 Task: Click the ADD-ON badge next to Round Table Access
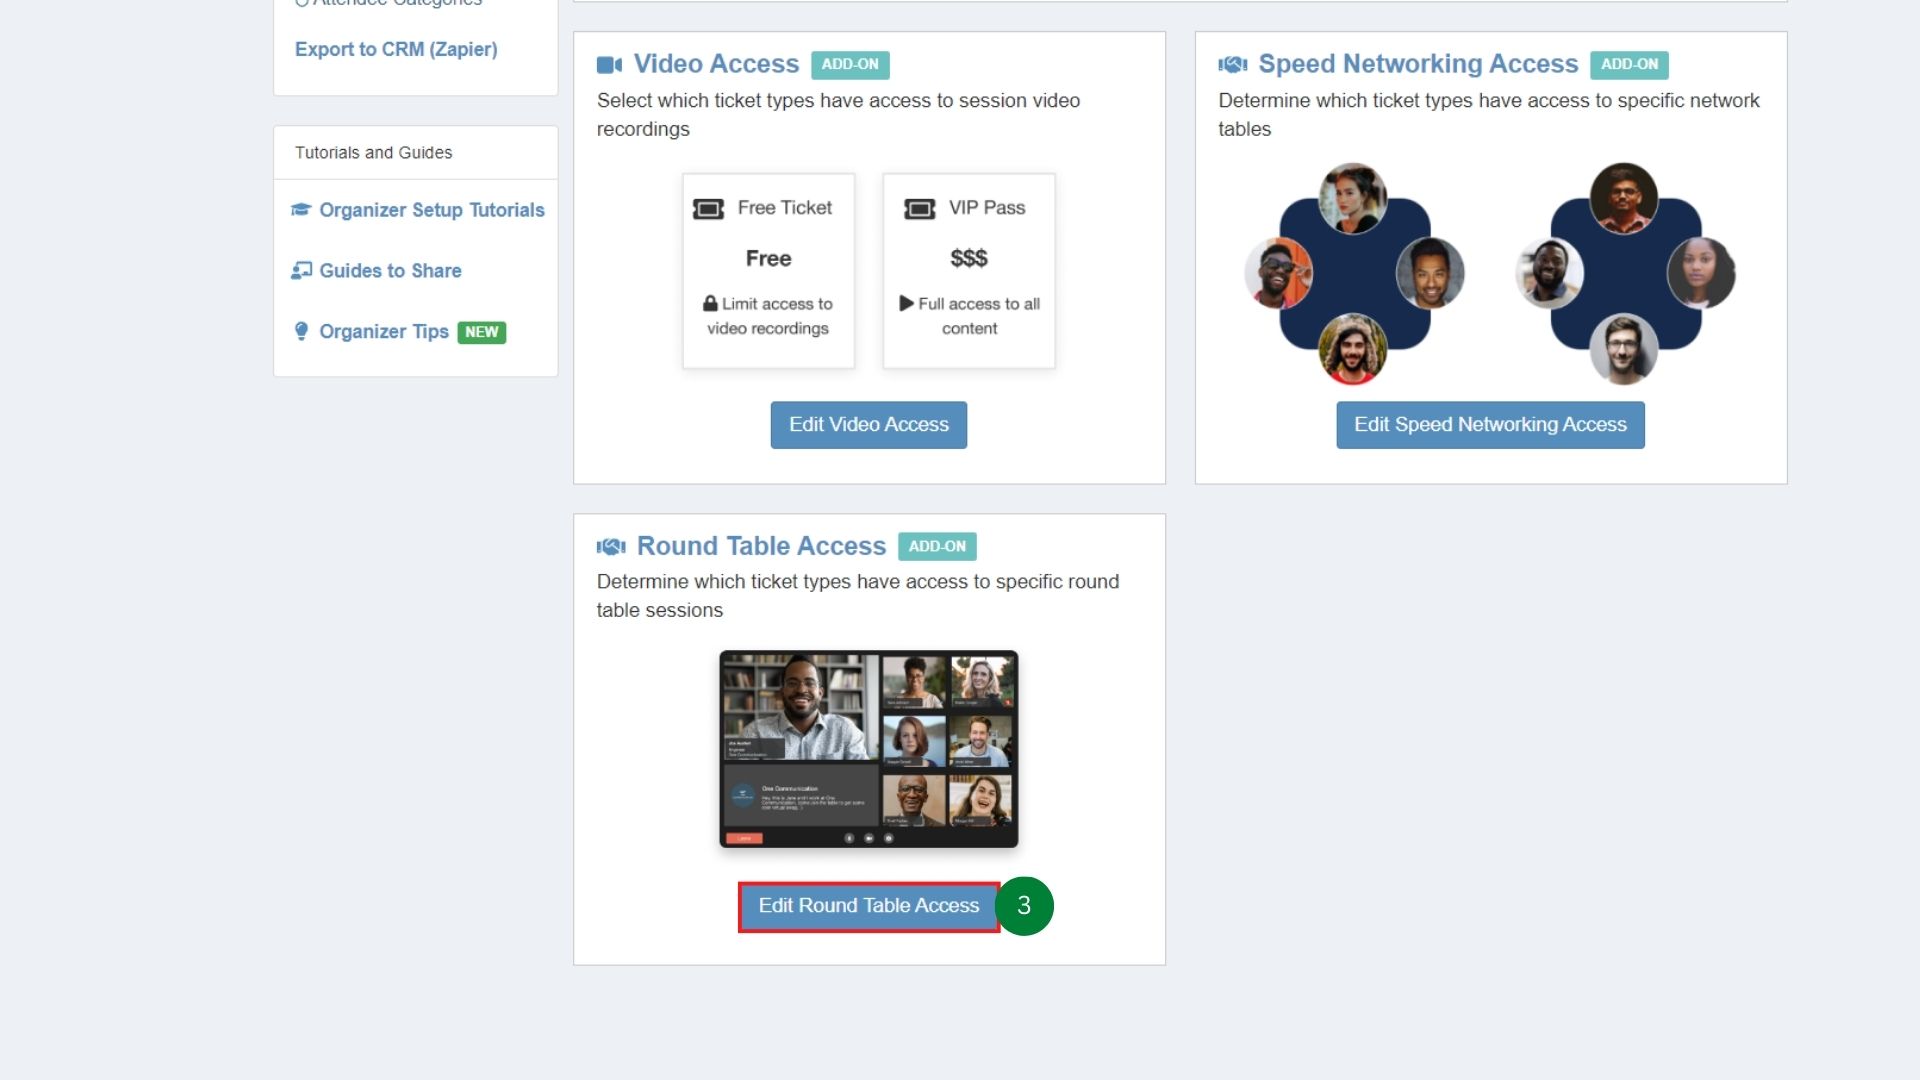(x=937, y=546)
